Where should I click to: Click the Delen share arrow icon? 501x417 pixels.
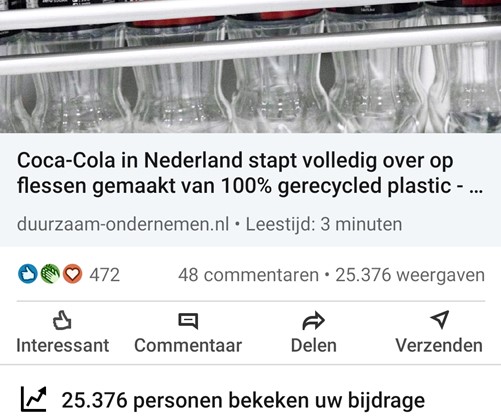point(313,321)
